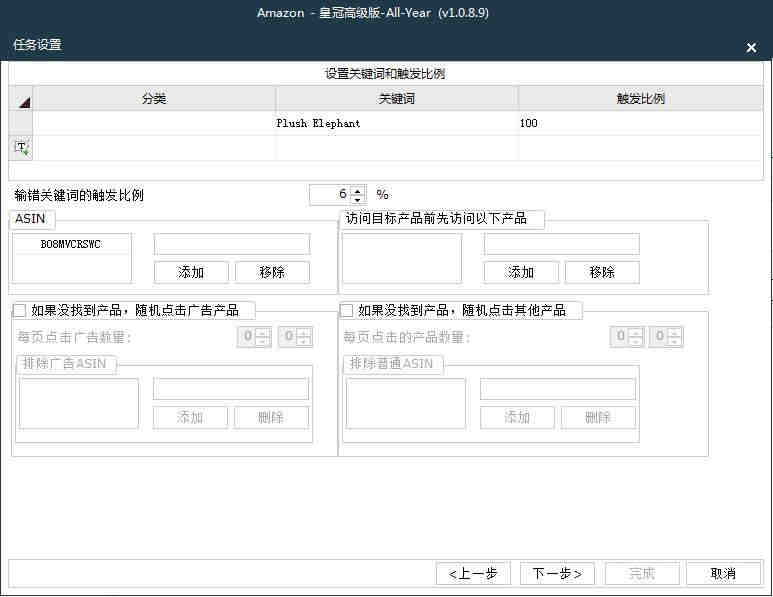The height and width of the screenshot is (597, 773).
Task: Click ASIN entry text field
Action: [232, 244]
